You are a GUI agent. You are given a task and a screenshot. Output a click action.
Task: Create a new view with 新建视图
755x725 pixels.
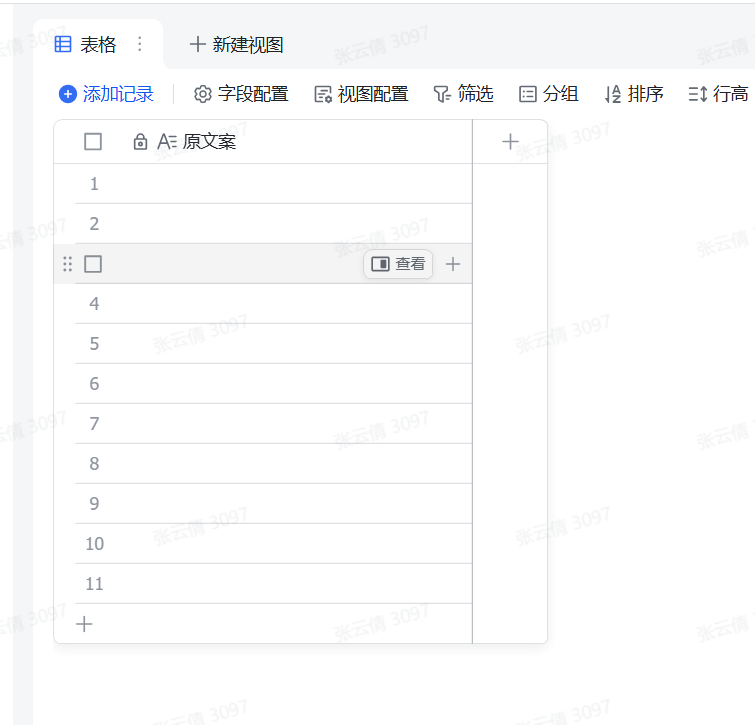click(x=236, y=45)
